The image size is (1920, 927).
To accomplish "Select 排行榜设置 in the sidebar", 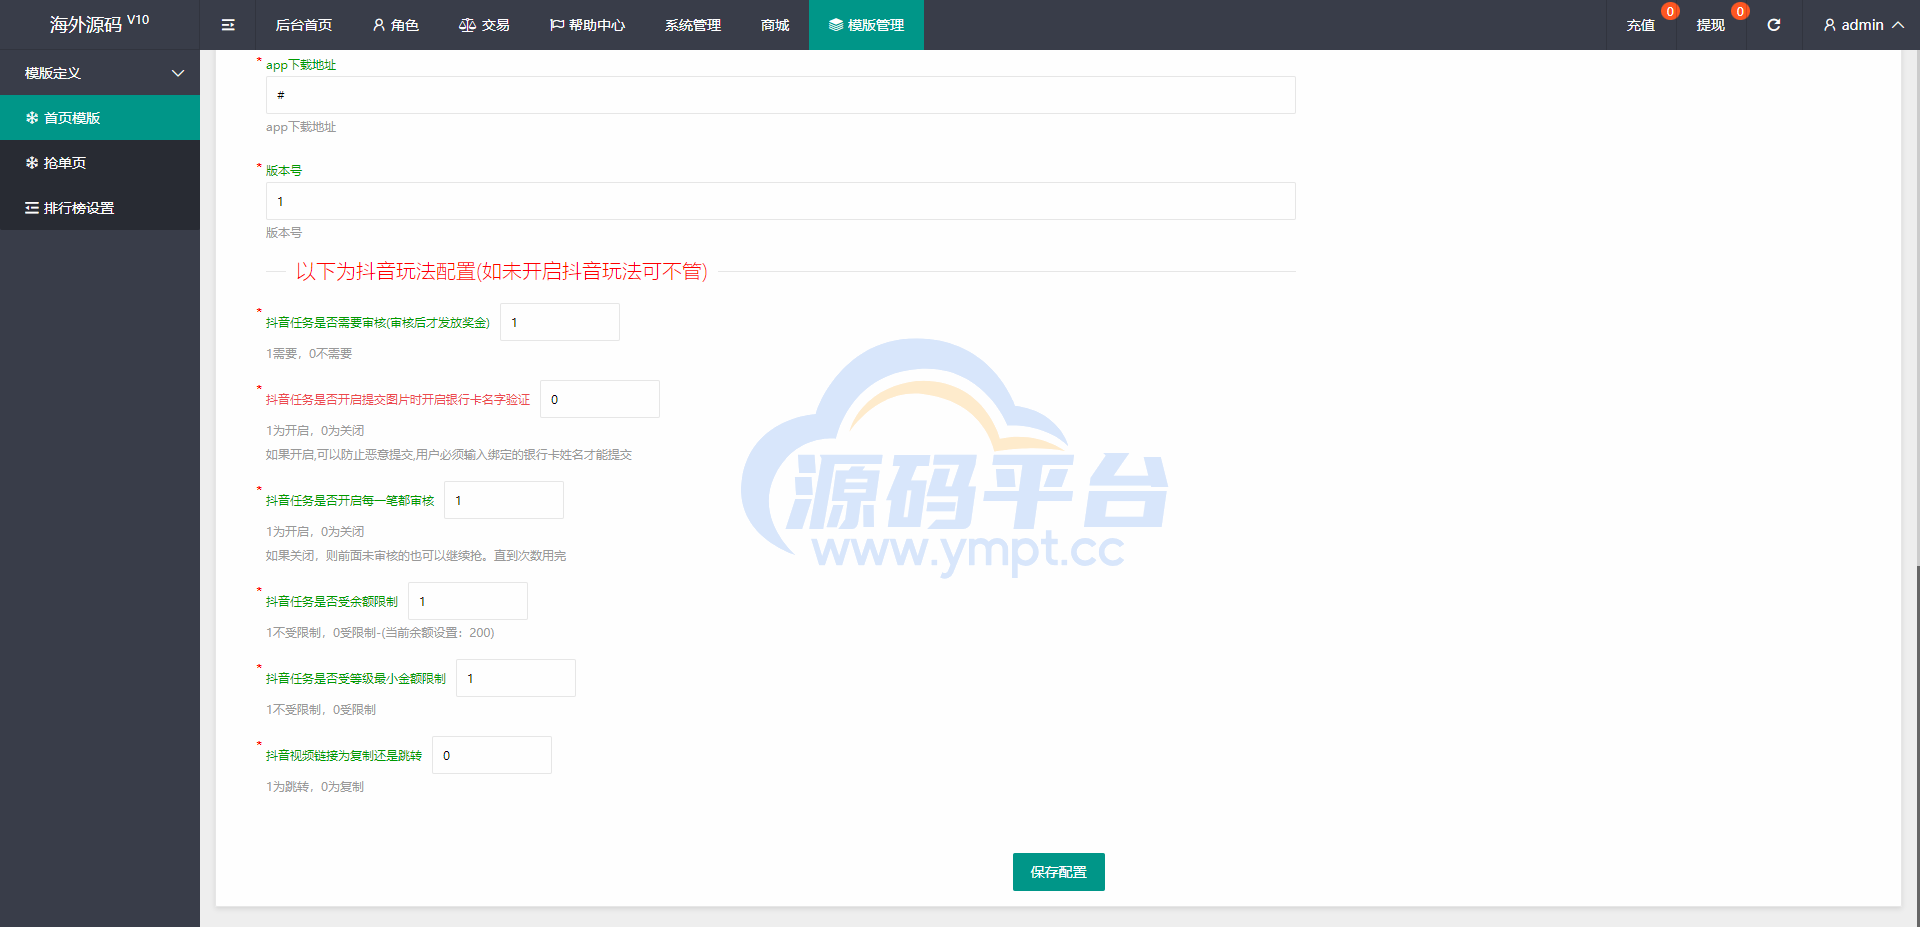I will tap(100, 208).
